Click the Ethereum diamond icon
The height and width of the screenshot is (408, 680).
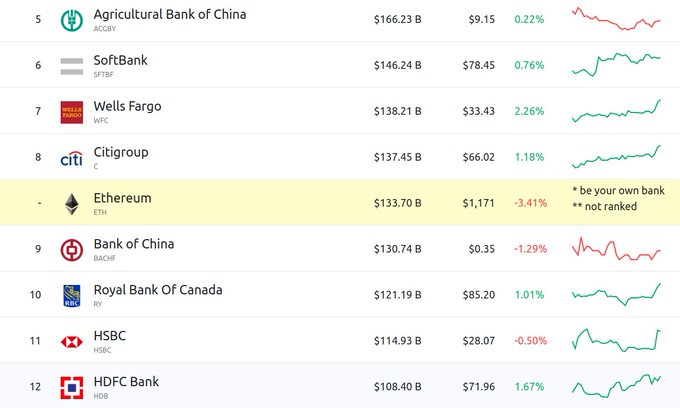pos(72,204)
